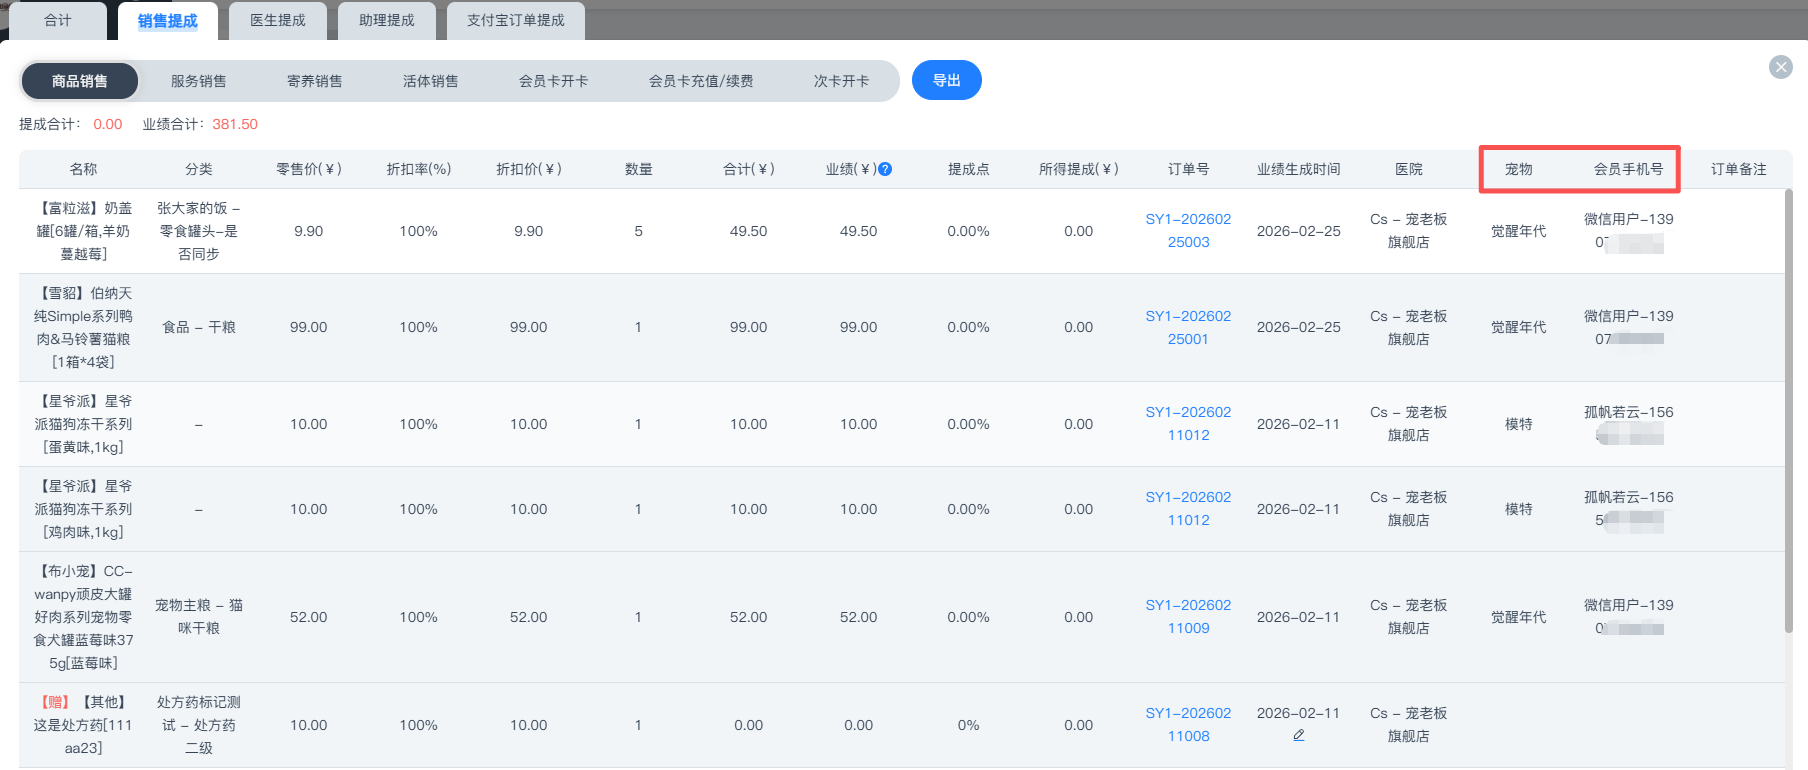The width and height of the screenshot is (1808, 770).
Task: Open order link SY1-20260211009
Action: (1188, 616)
